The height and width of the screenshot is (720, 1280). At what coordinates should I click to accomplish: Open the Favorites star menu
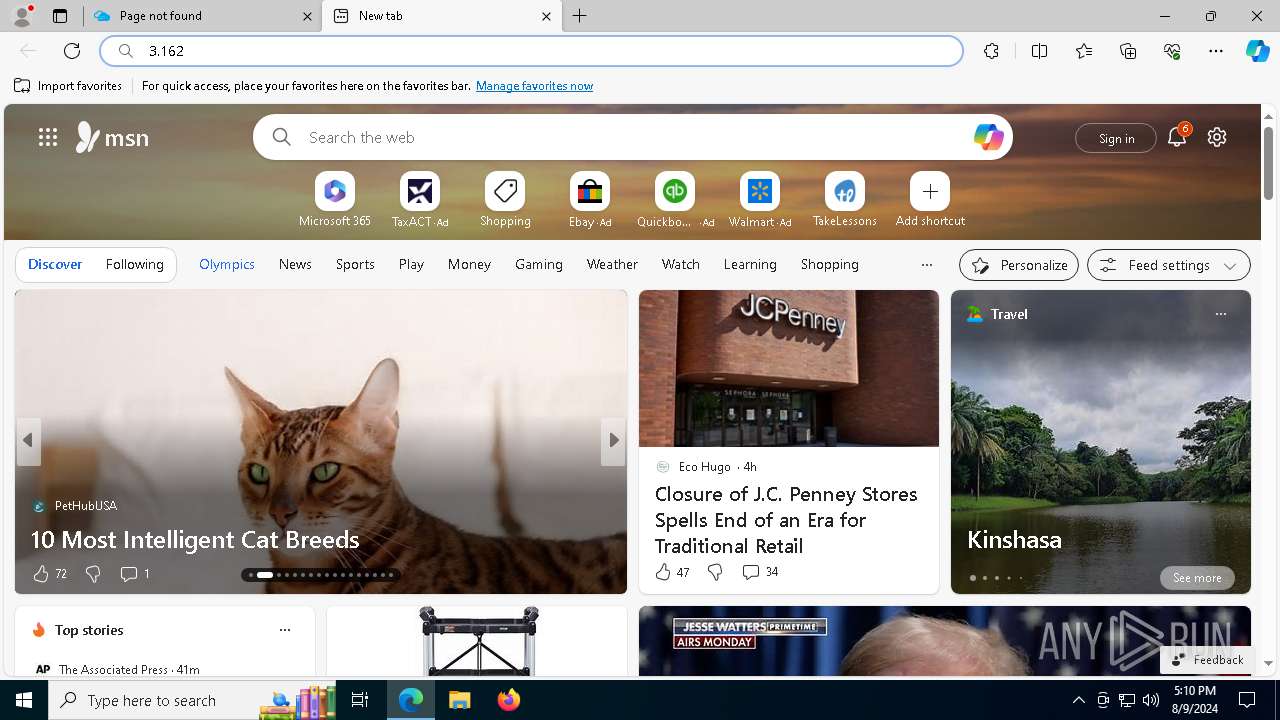coord(1084,51)
